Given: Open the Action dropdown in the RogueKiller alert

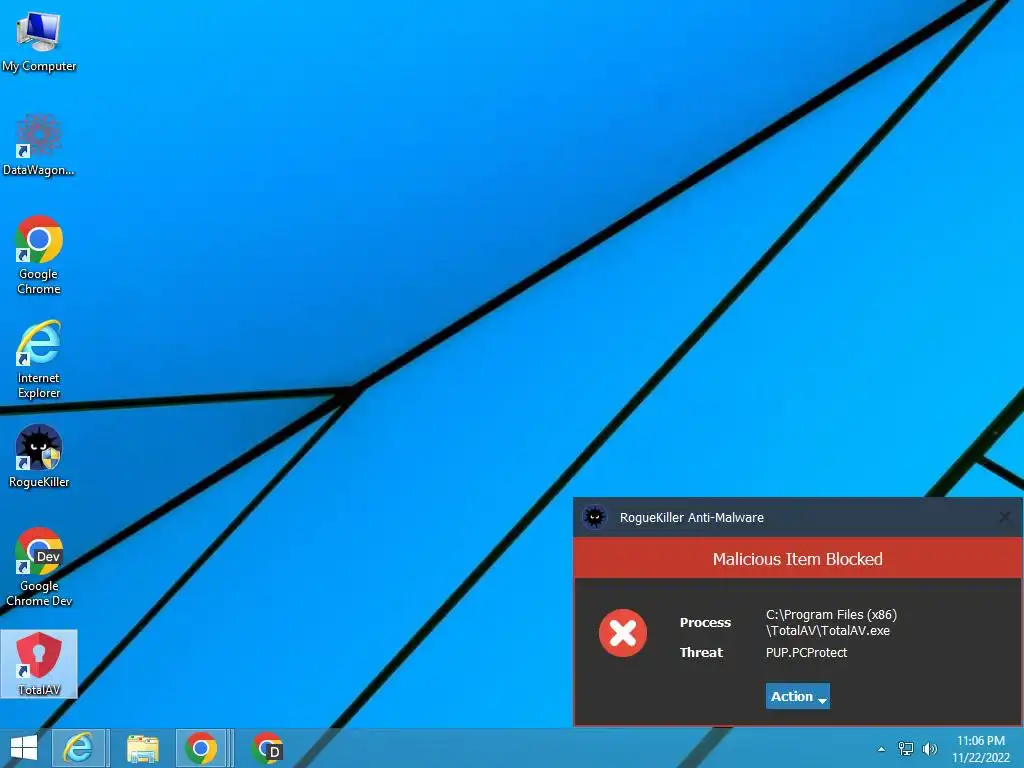Looking at the screenshot, I should point(797,696).
